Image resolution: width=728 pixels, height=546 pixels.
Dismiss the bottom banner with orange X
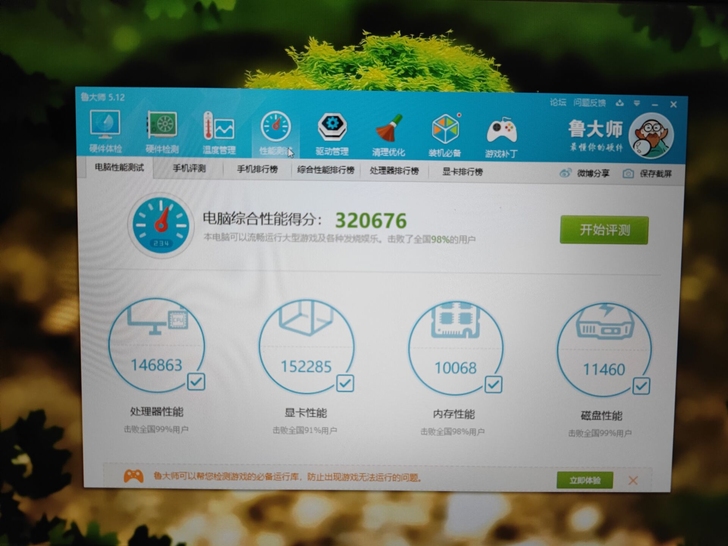pyautogui.click(x=633, y=481)
